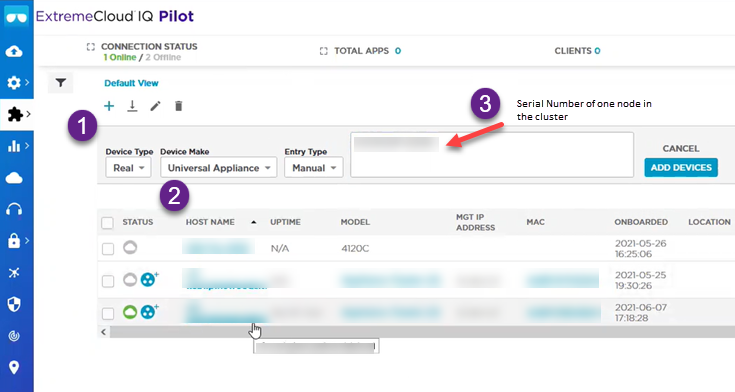Expand the Total Apps widget icon
This screenshot has height=392, width=735.
point(323,51)
